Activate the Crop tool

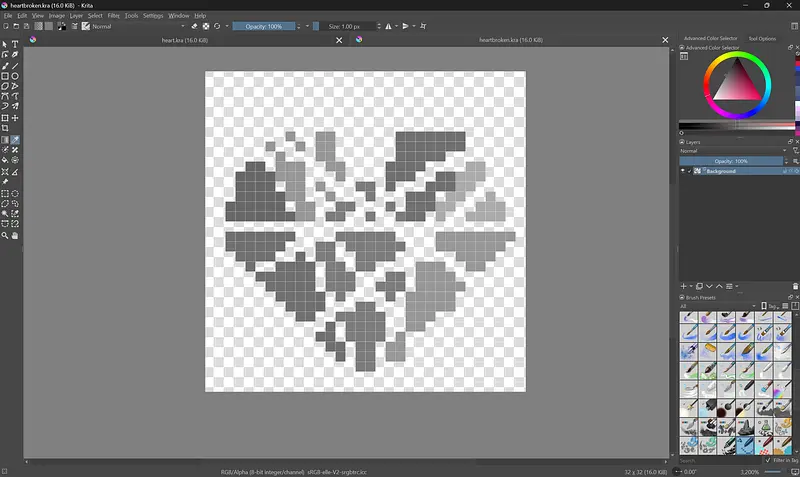[x=5, y=128]
